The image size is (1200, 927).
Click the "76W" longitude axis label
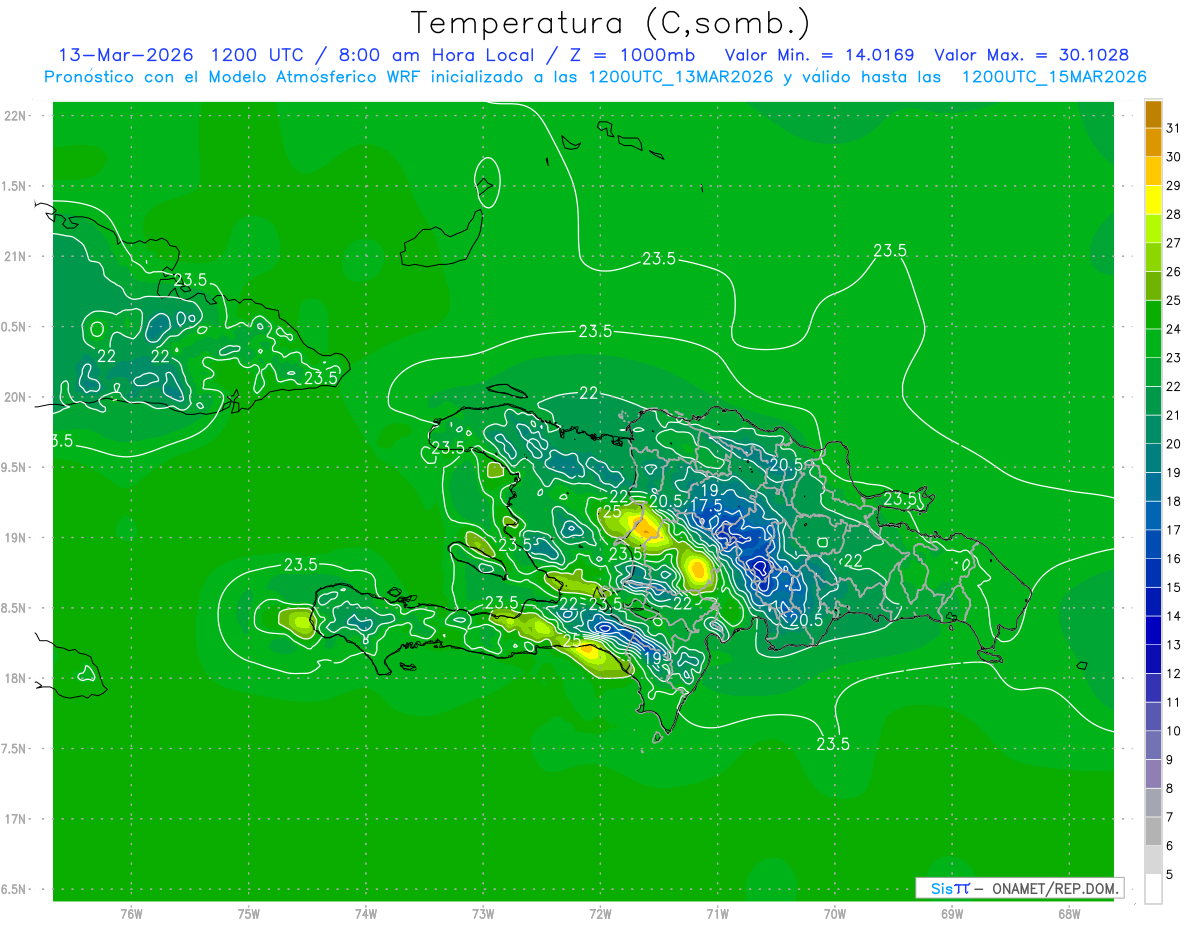131,914
